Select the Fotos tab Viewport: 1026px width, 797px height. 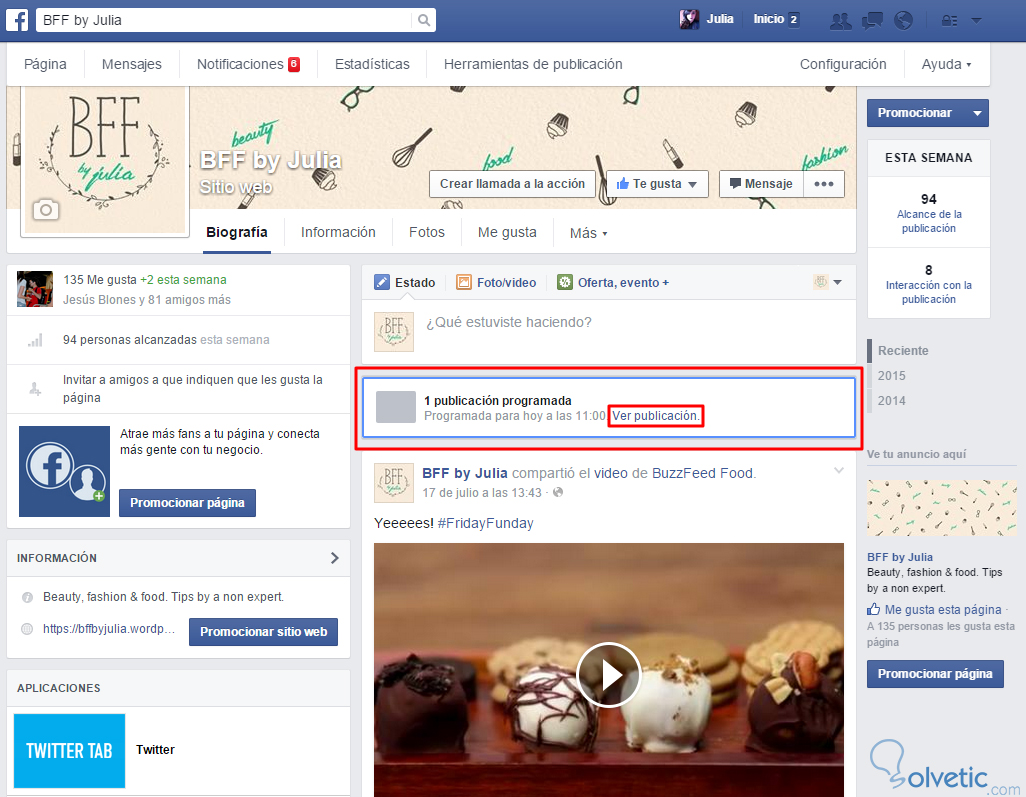(x=427, y=232)
